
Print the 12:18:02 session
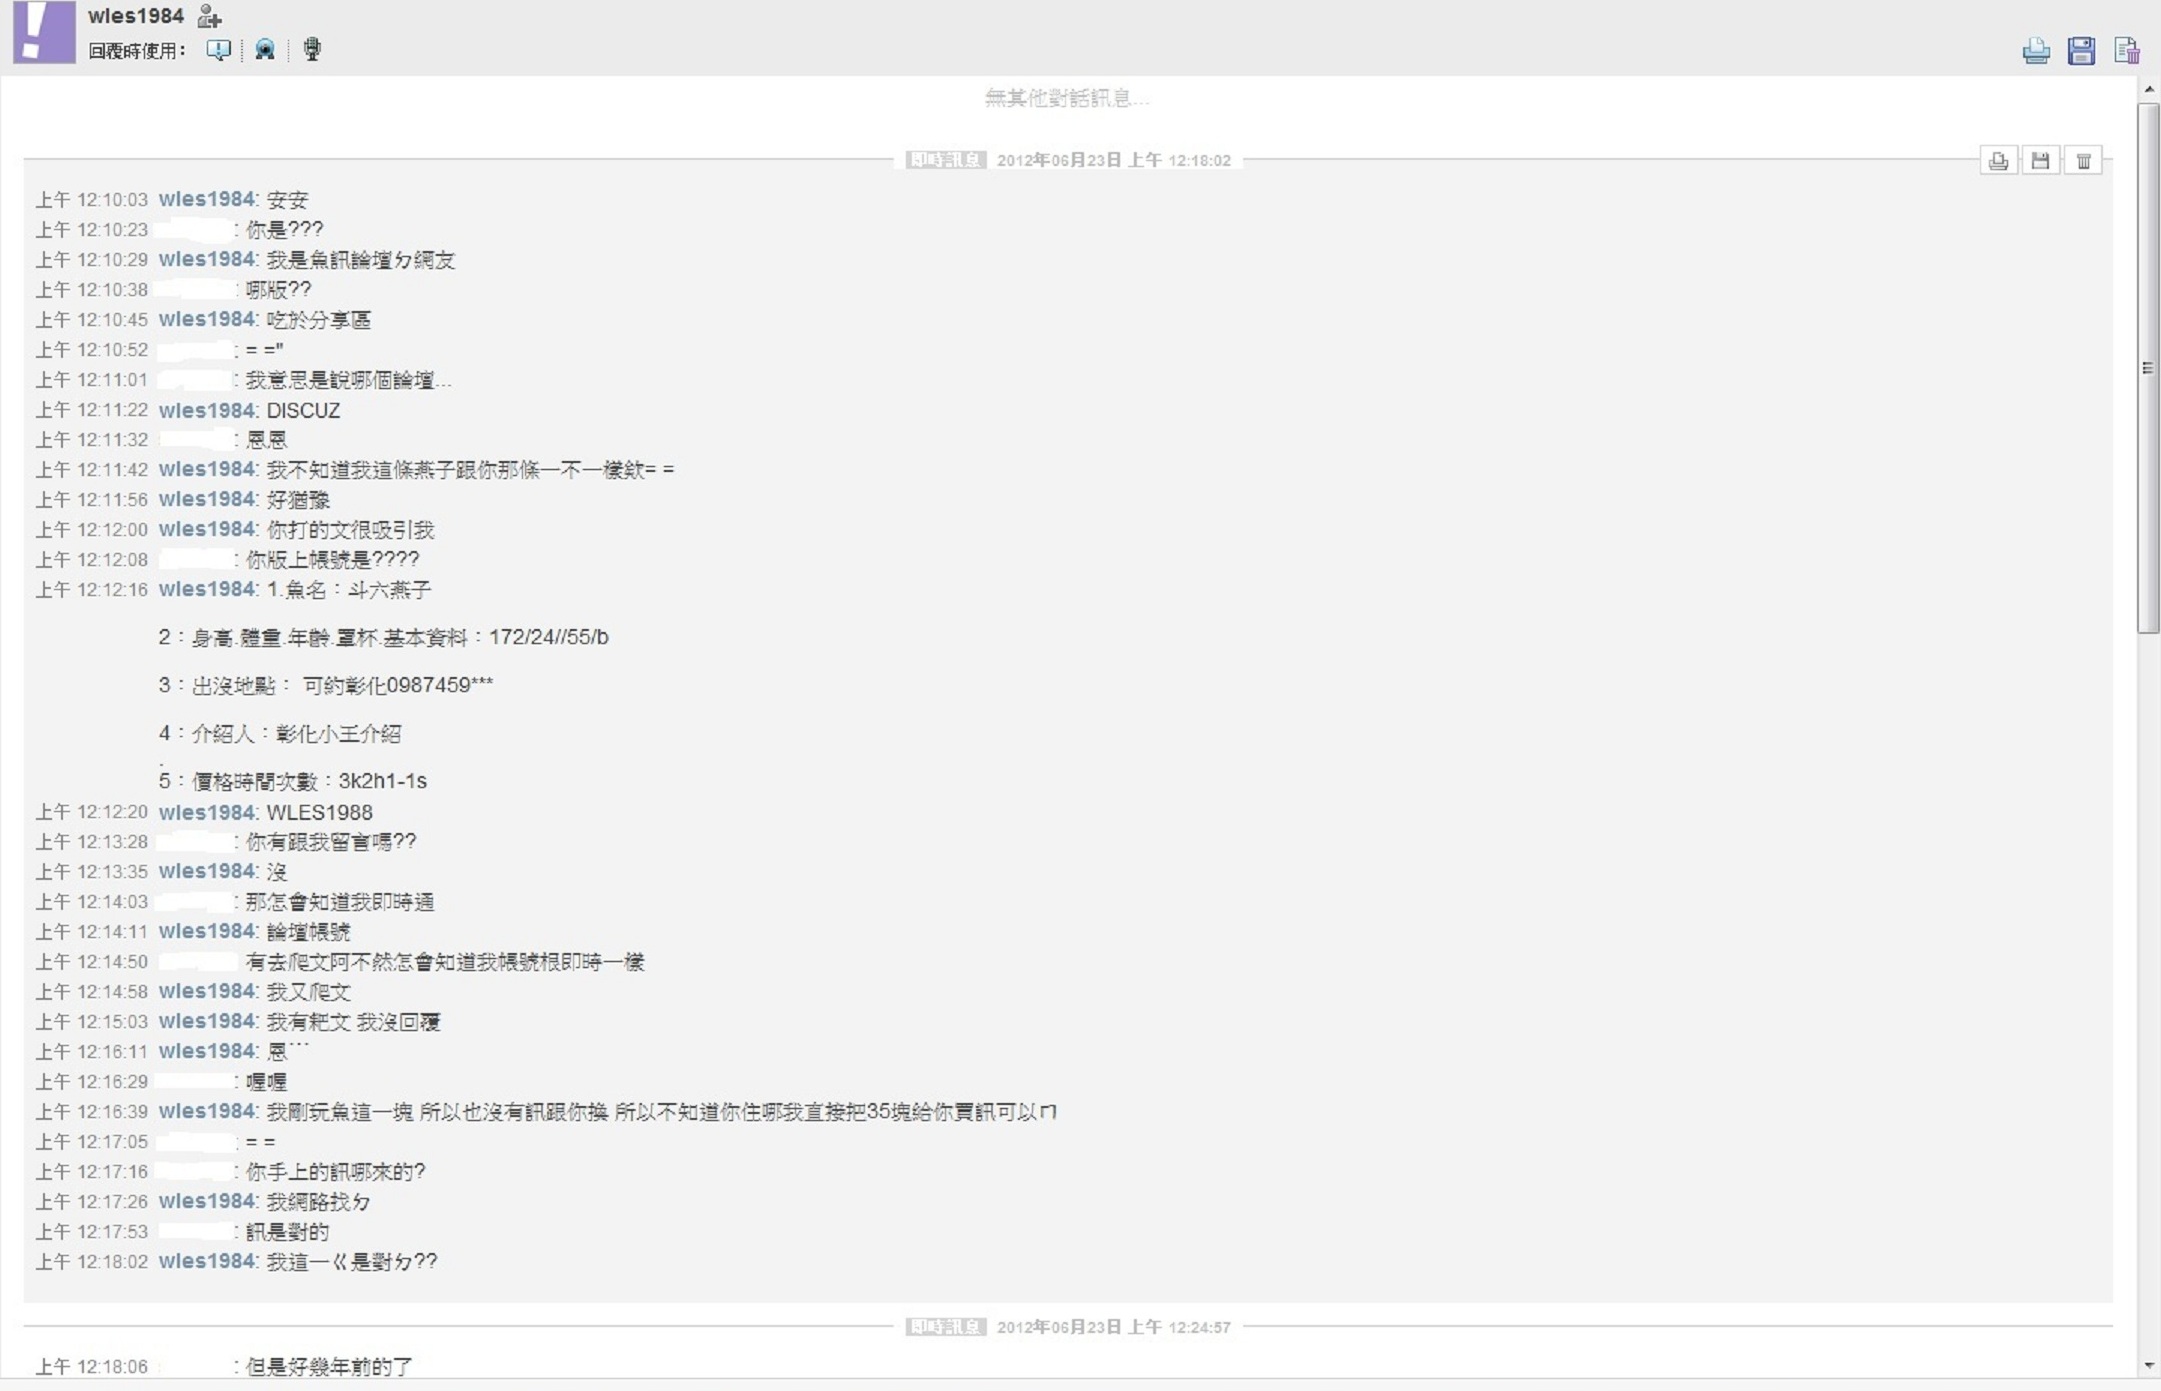click(1998, 160)
